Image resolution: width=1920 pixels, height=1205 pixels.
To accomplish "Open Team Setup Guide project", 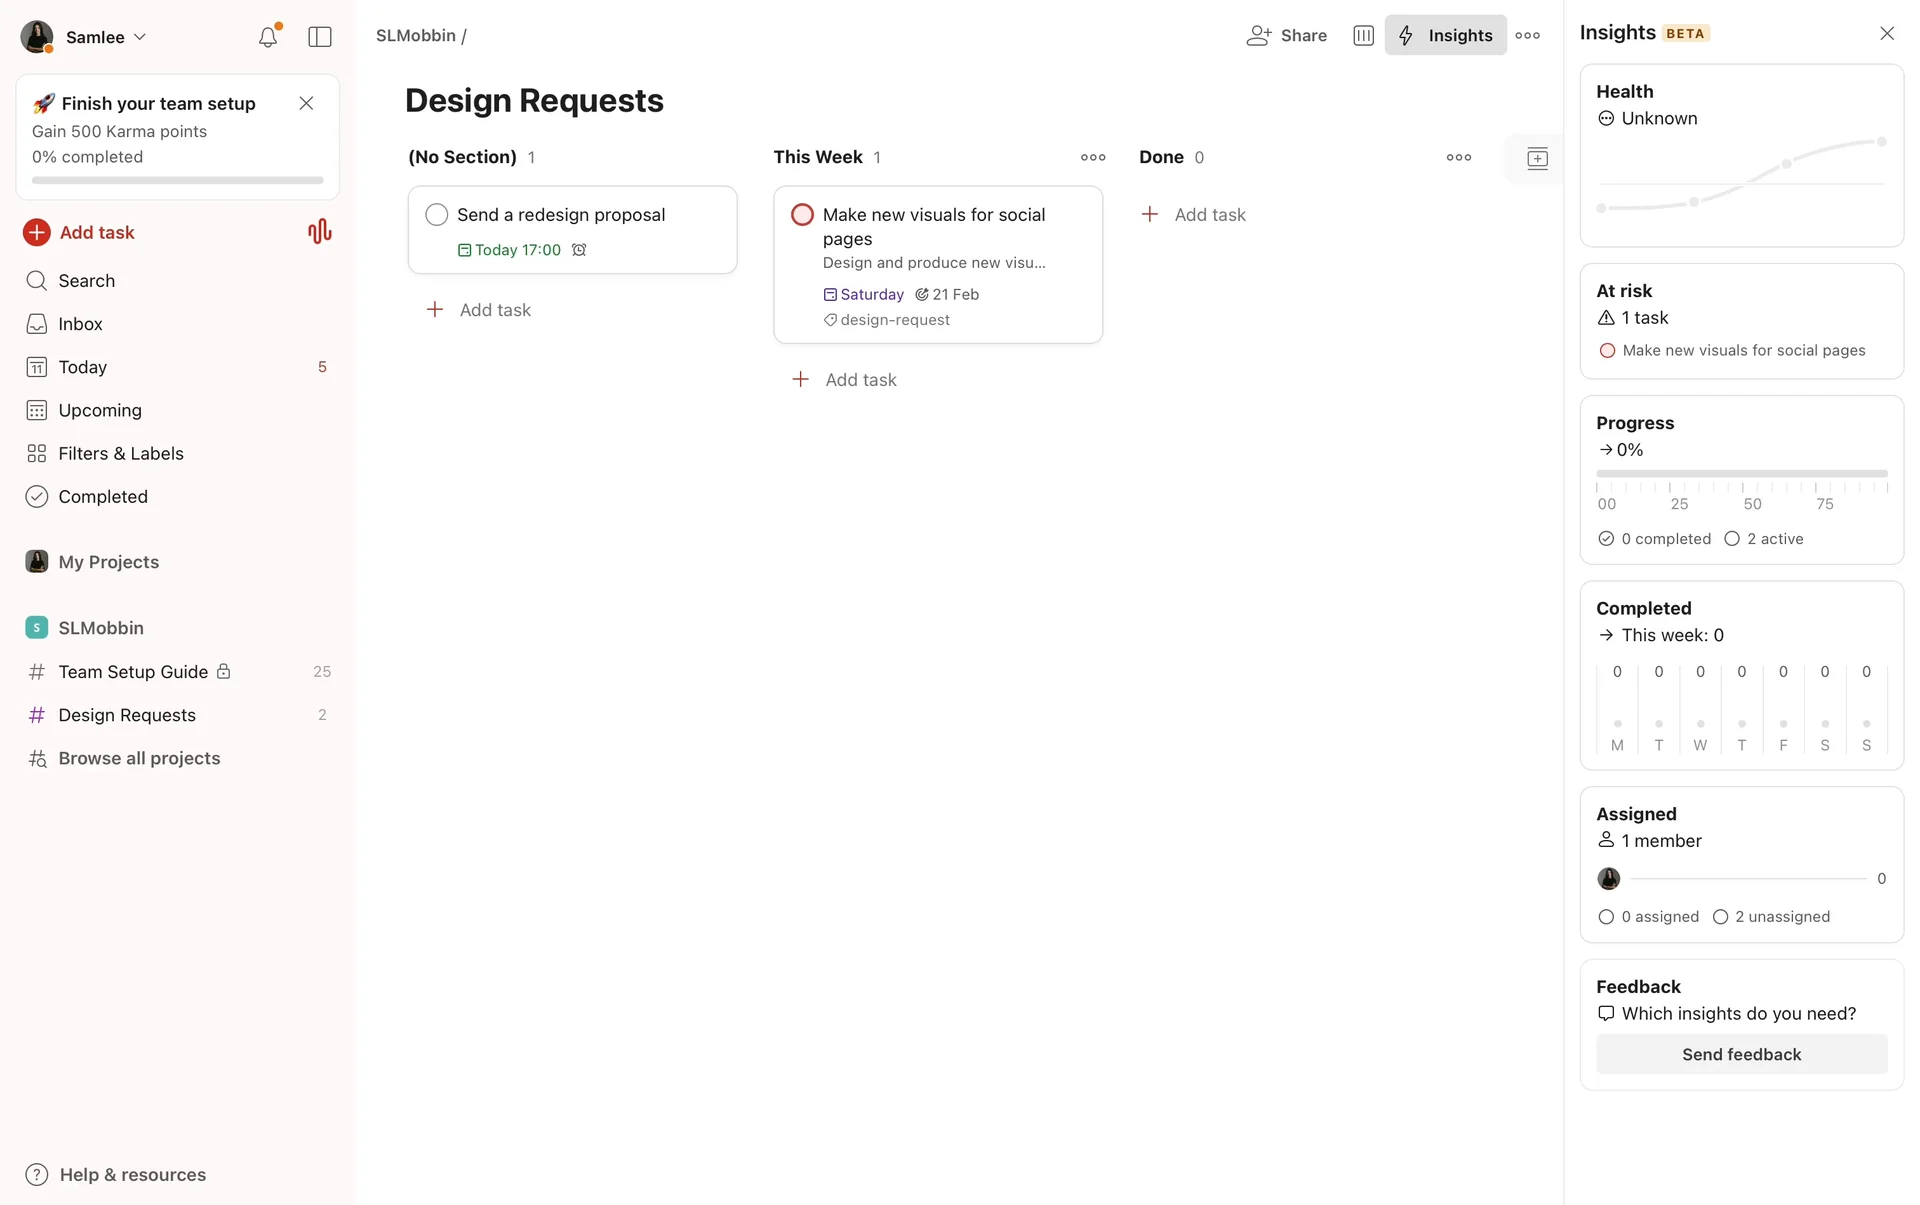I will point(133,672).
